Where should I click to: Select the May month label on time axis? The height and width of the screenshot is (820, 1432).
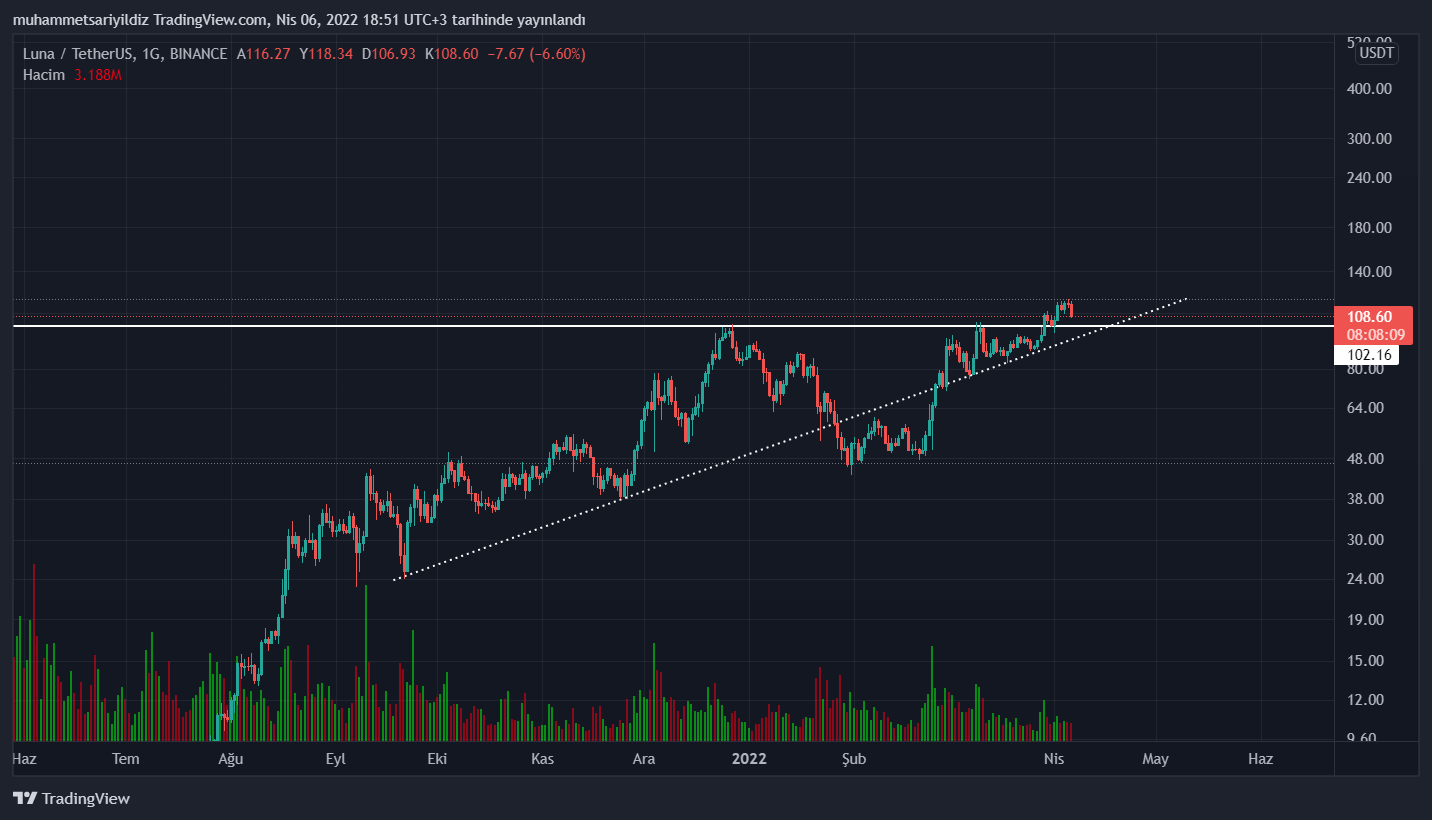[1155, 759]
